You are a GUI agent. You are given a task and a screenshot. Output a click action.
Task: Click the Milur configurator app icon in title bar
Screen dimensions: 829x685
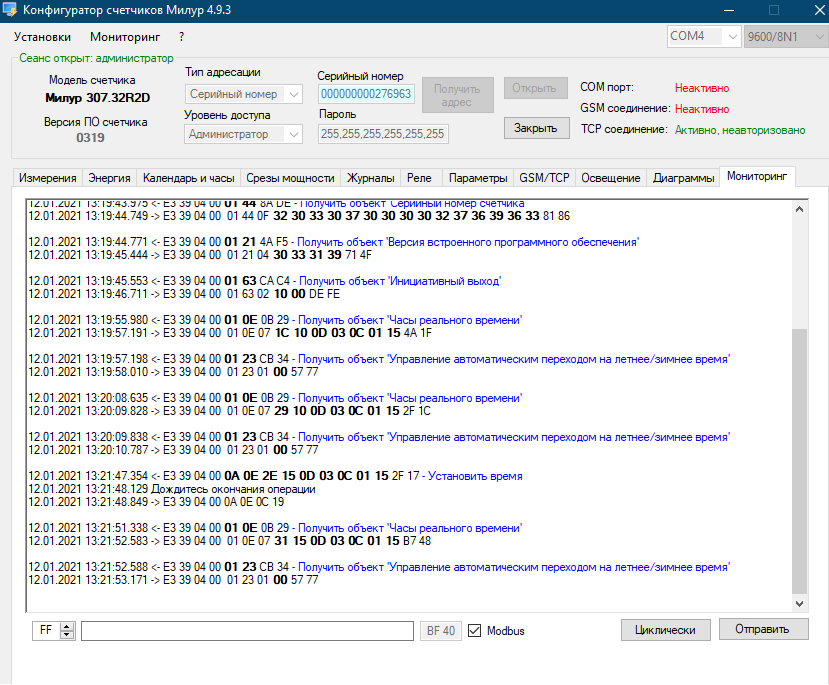pos(10,10)
